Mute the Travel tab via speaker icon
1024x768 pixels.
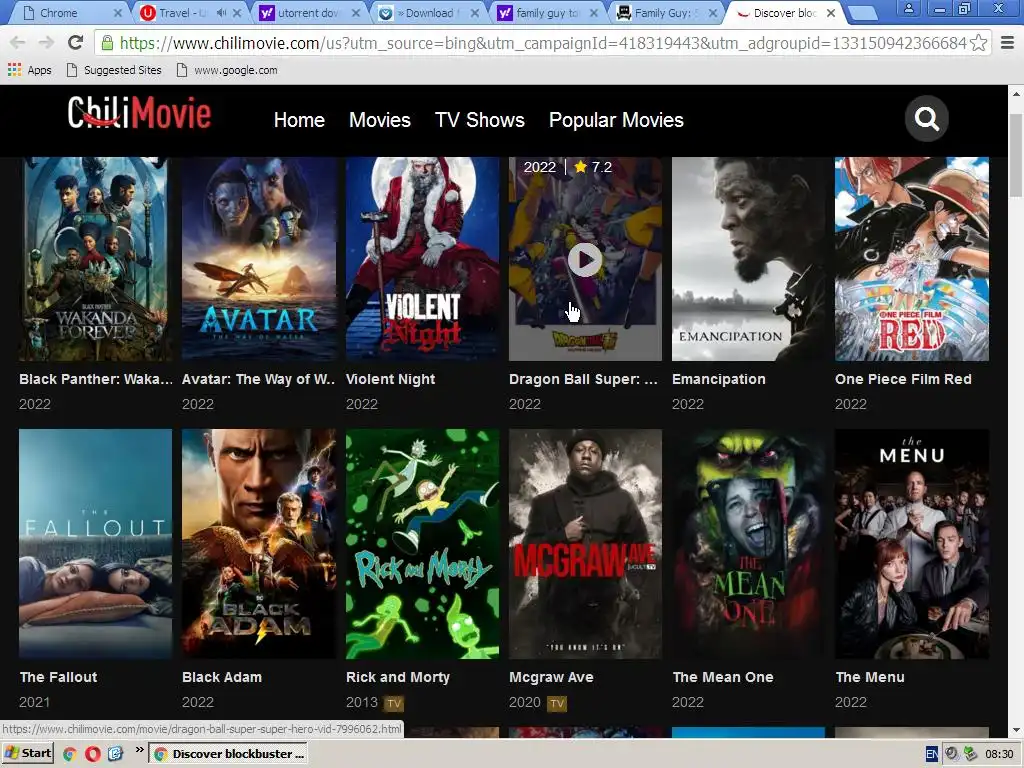pos(221,13)
